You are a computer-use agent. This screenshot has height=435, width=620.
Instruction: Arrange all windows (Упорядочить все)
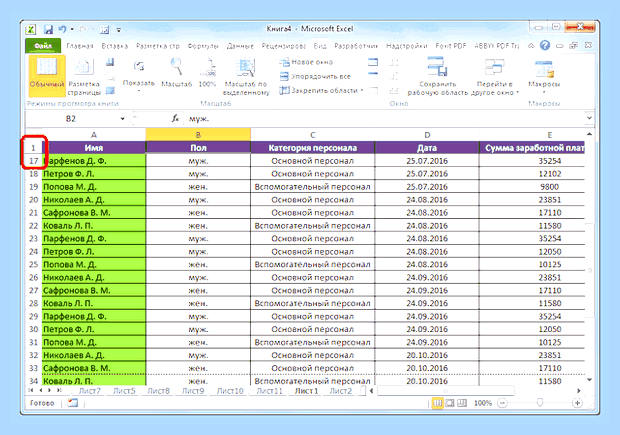tap(315, 76)
